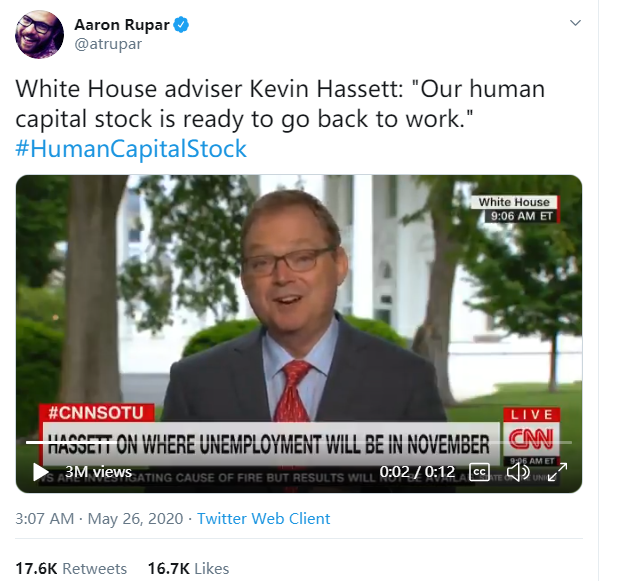Click the blue verified badge
This screenshot has height=581, width=617.
coord(181,25)
